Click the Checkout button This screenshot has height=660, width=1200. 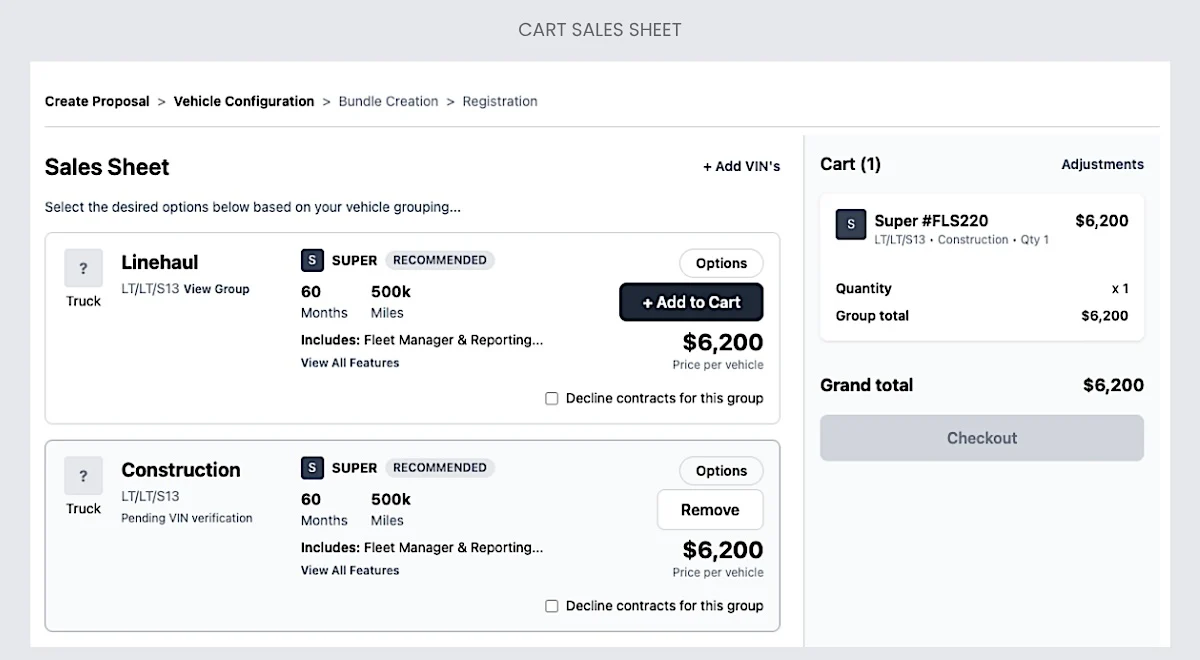click(982, 438)
